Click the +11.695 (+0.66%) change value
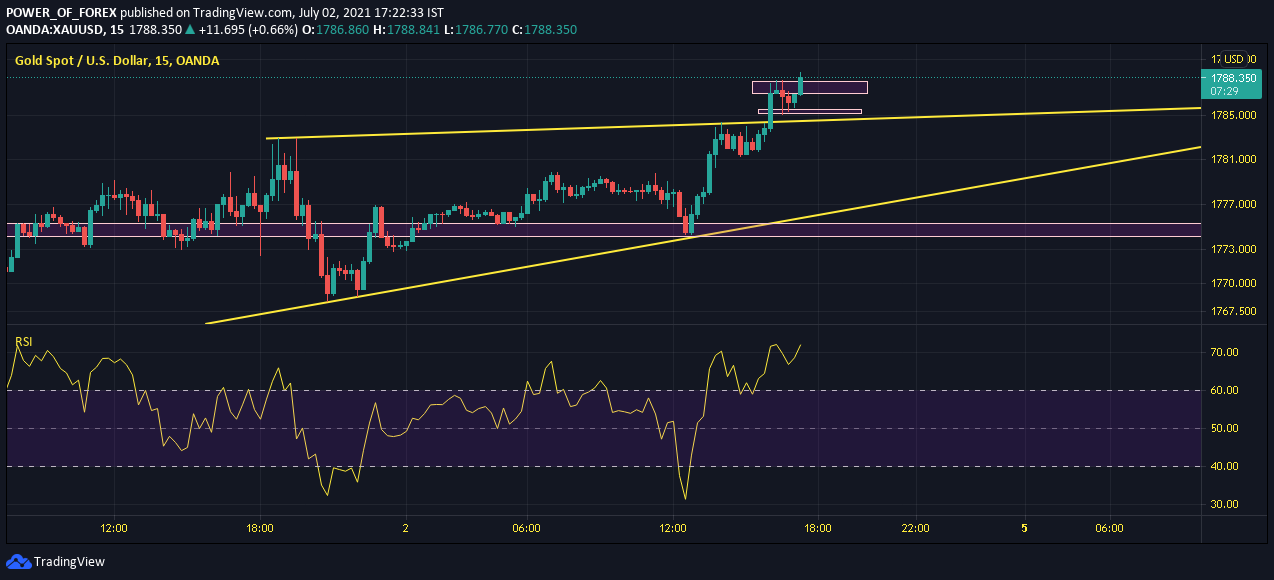This screenshot has width=1274, height=580. coord(248,30)
